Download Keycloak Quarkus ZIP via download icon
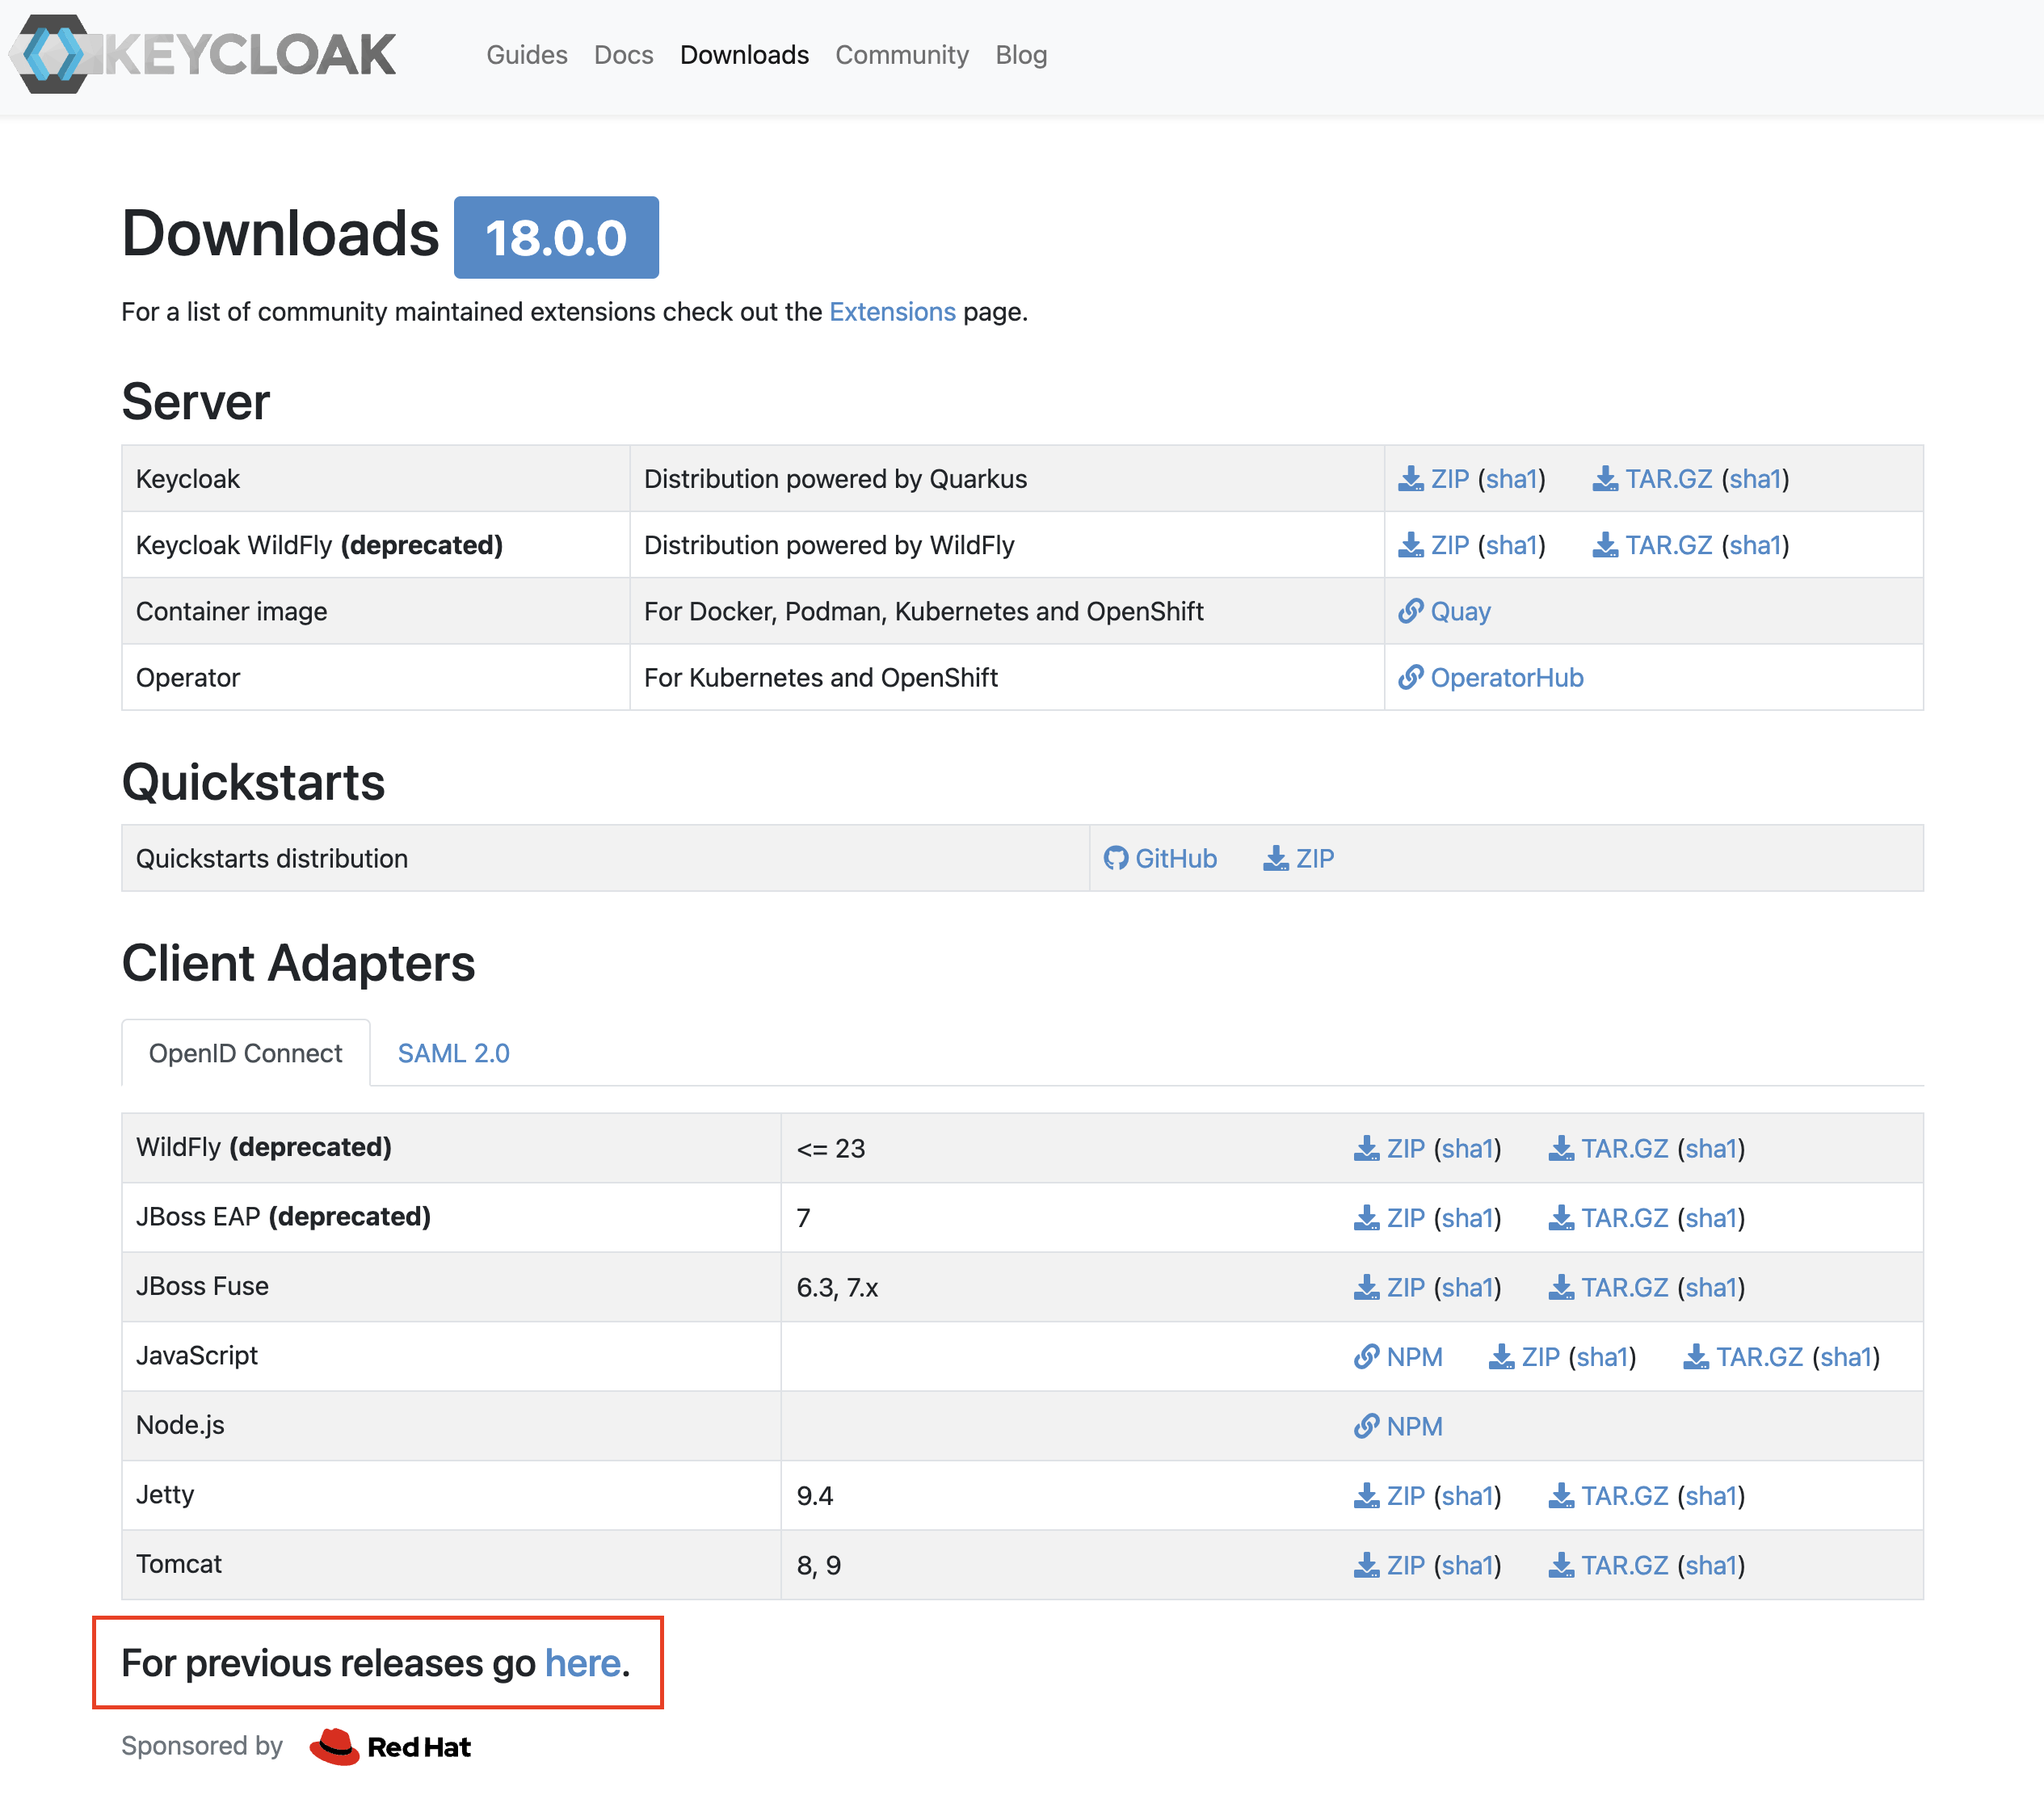The image size is (2044, 1795). pyautogui.click(x=1410, y=479)
